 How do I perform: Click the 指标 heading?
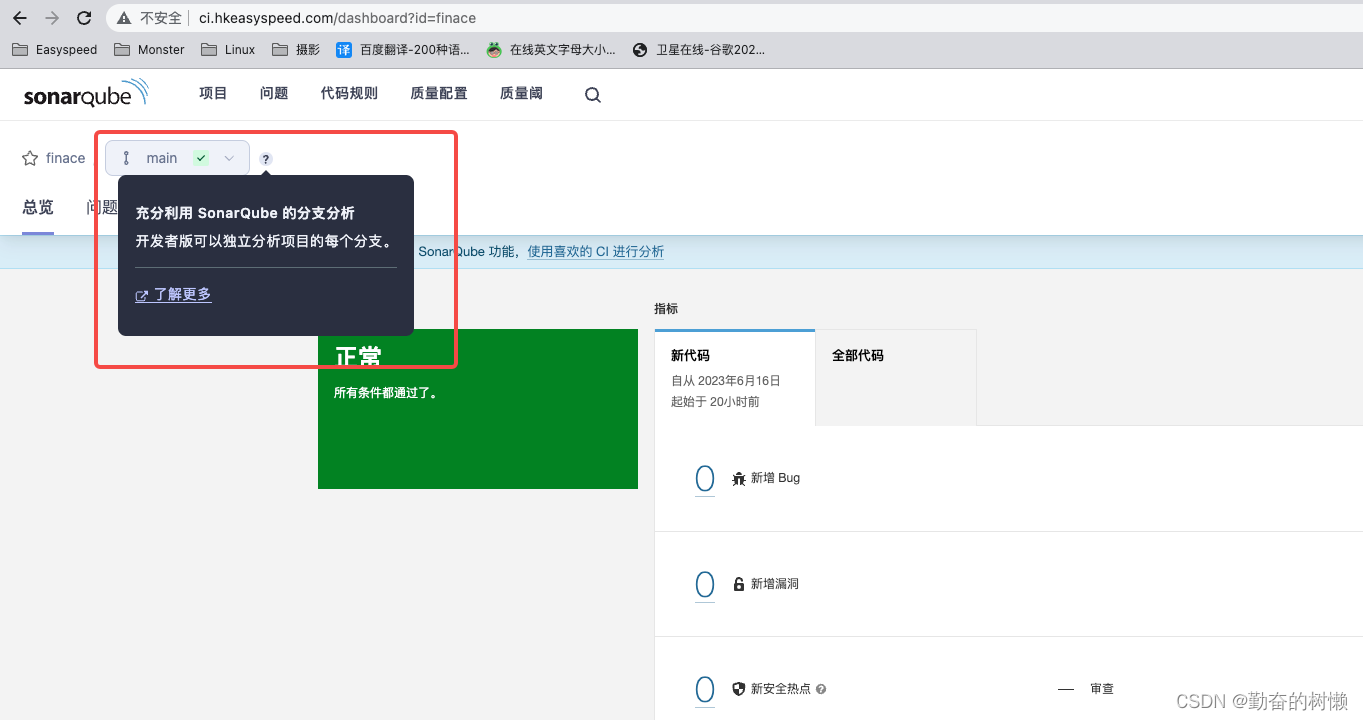coord(666,309)
